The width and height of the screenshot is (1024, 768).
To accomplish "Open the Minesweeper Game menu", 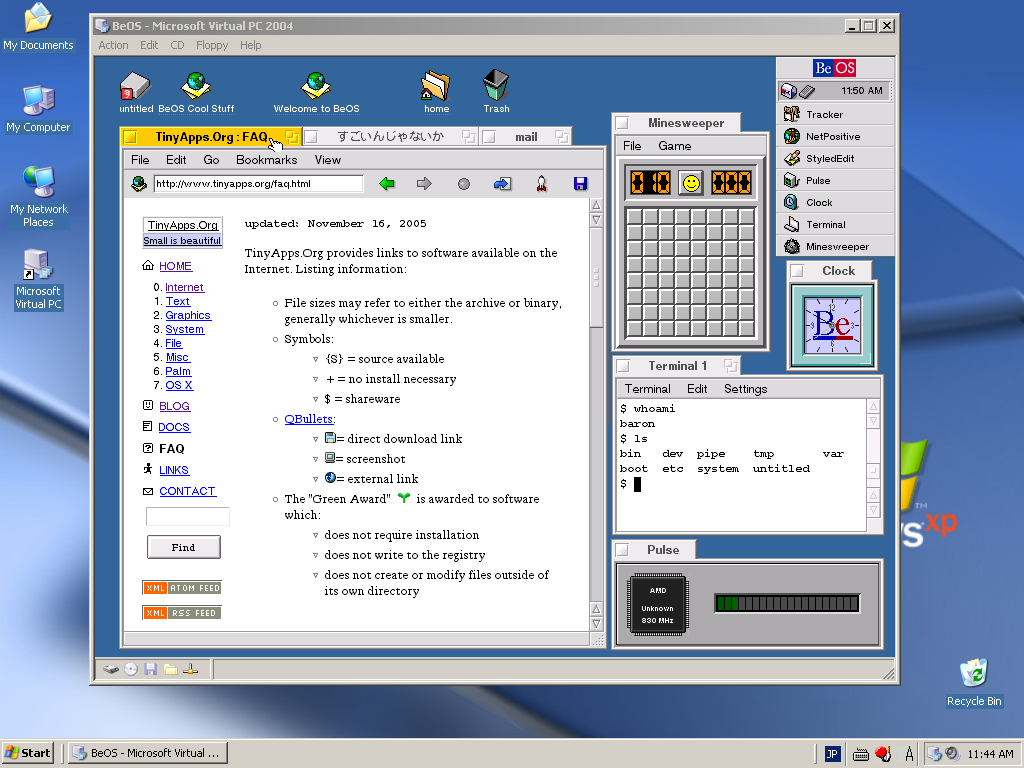I will click(675, 146).
